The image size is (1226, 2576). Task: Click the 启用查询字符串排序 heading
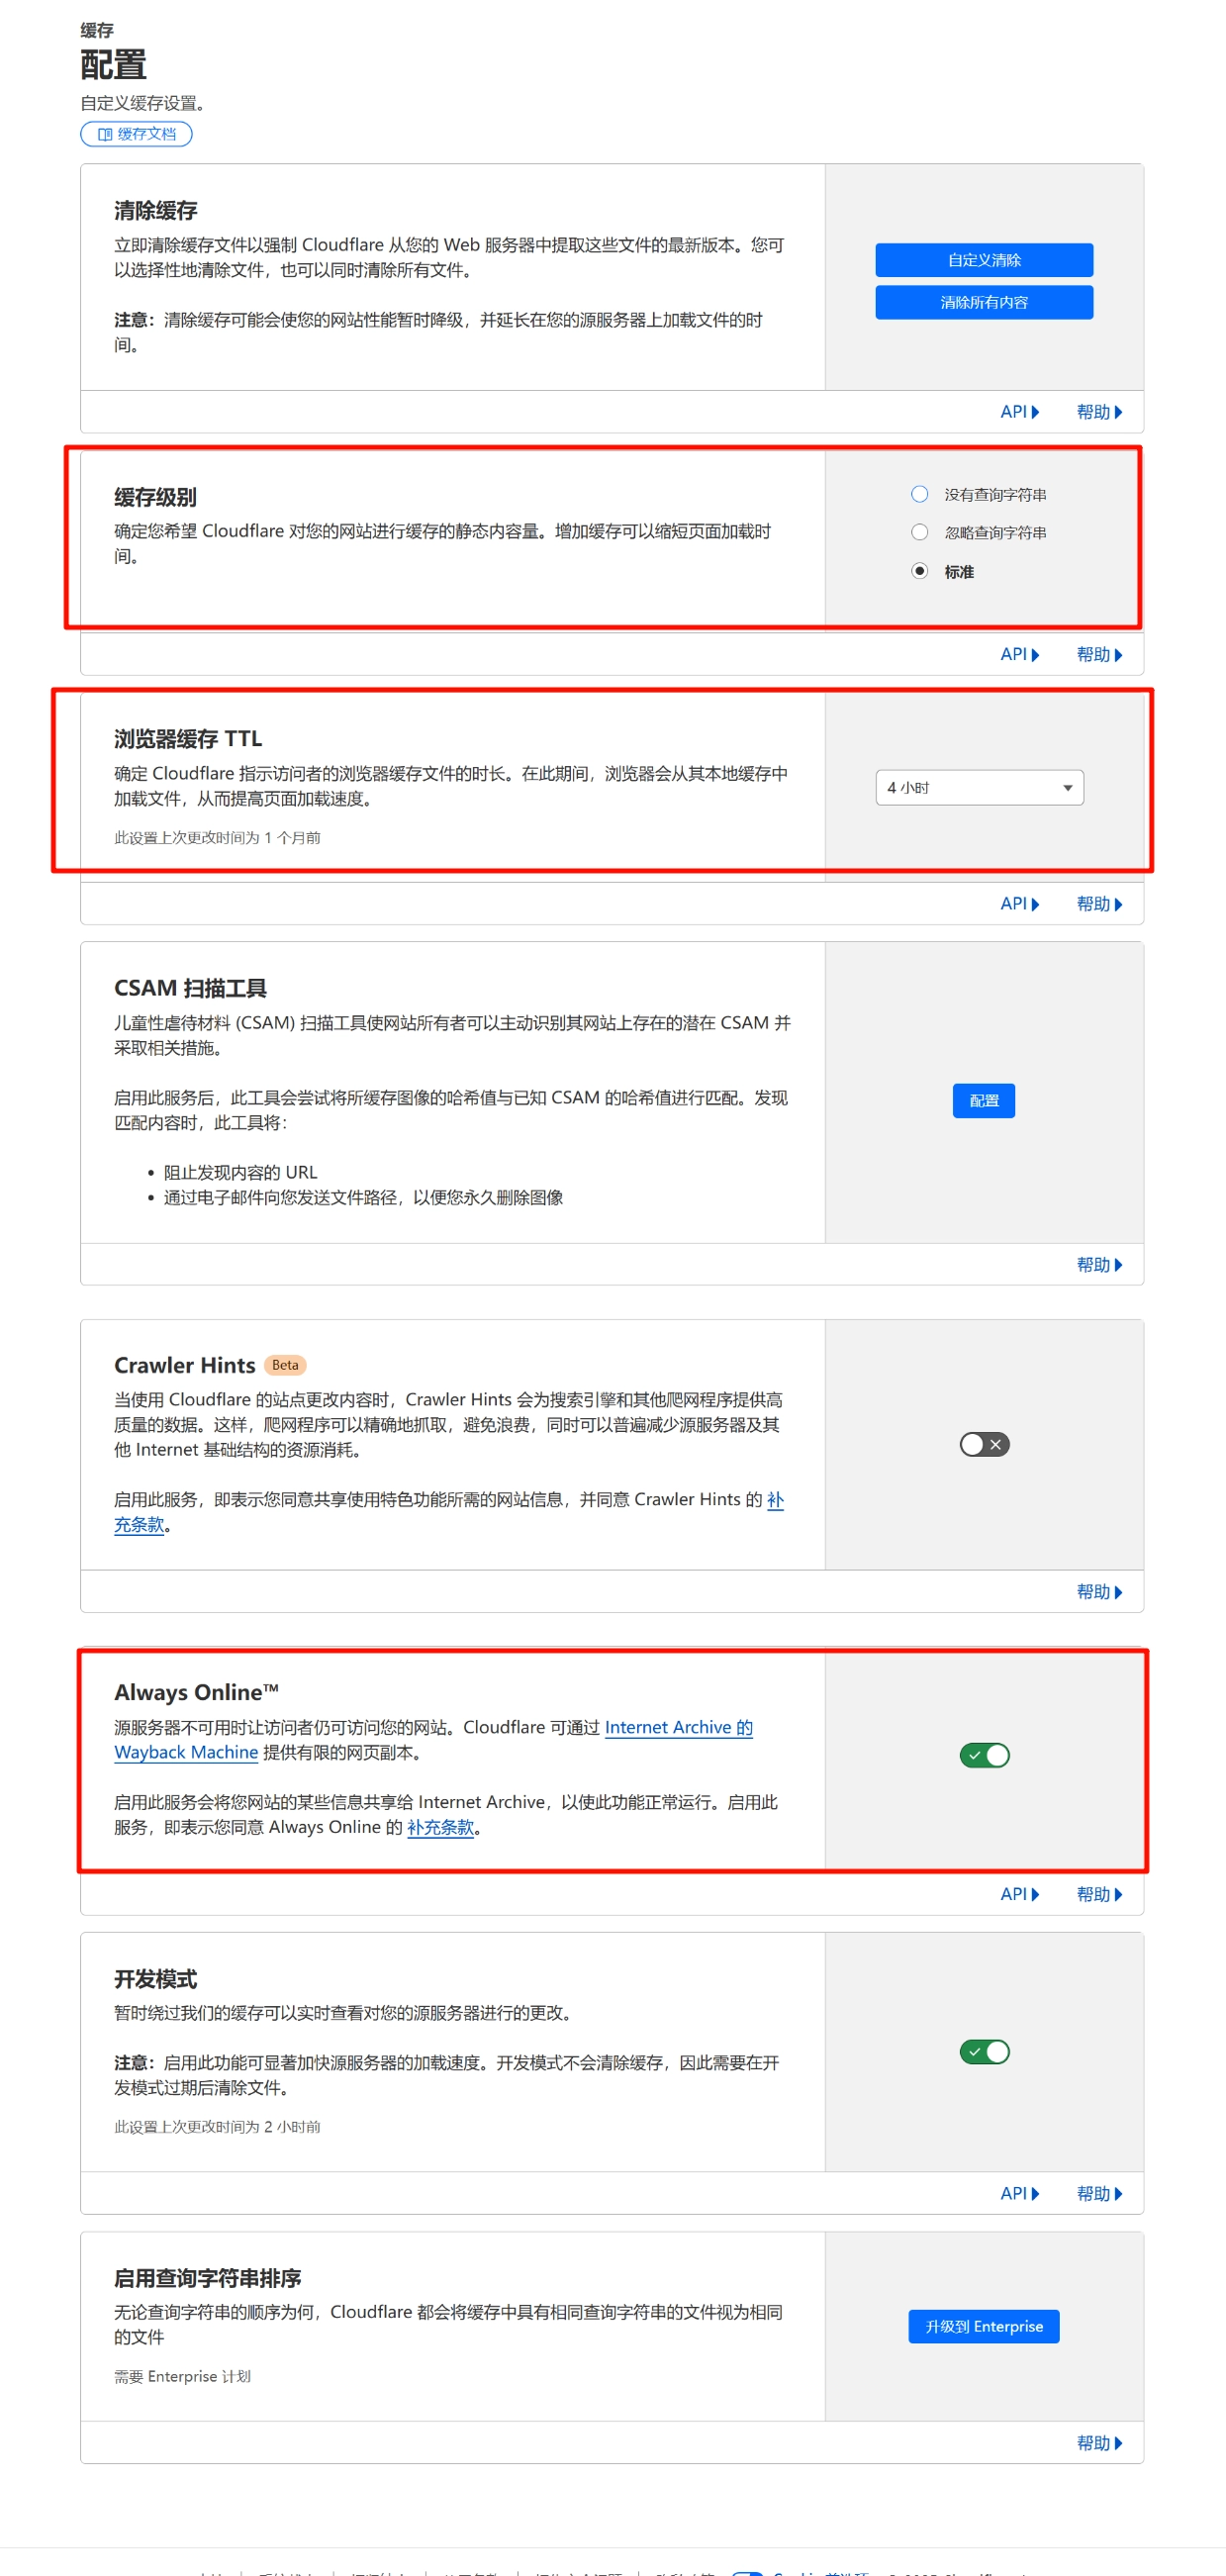point(208,2278)
